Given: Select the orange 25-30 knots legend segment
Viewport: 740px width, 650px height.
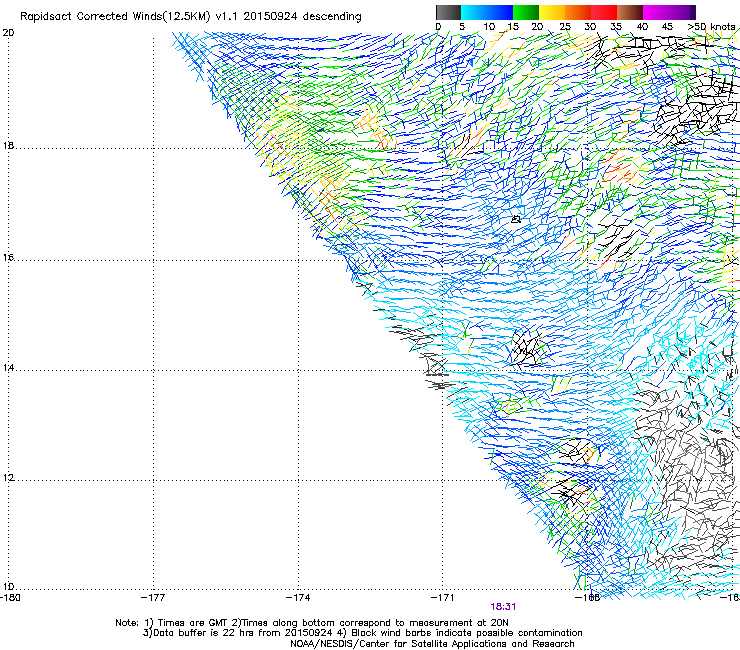Looking at the screenshot, I should (578, 12).
